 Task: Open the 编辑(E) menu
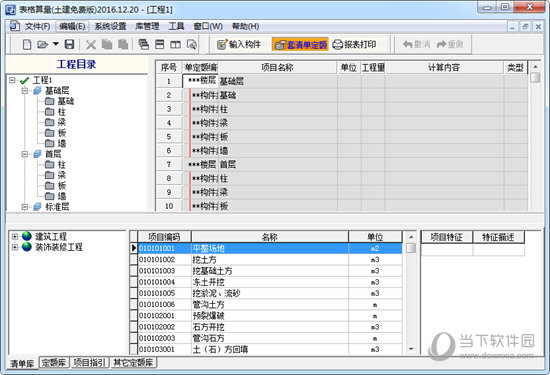(72, 26)
